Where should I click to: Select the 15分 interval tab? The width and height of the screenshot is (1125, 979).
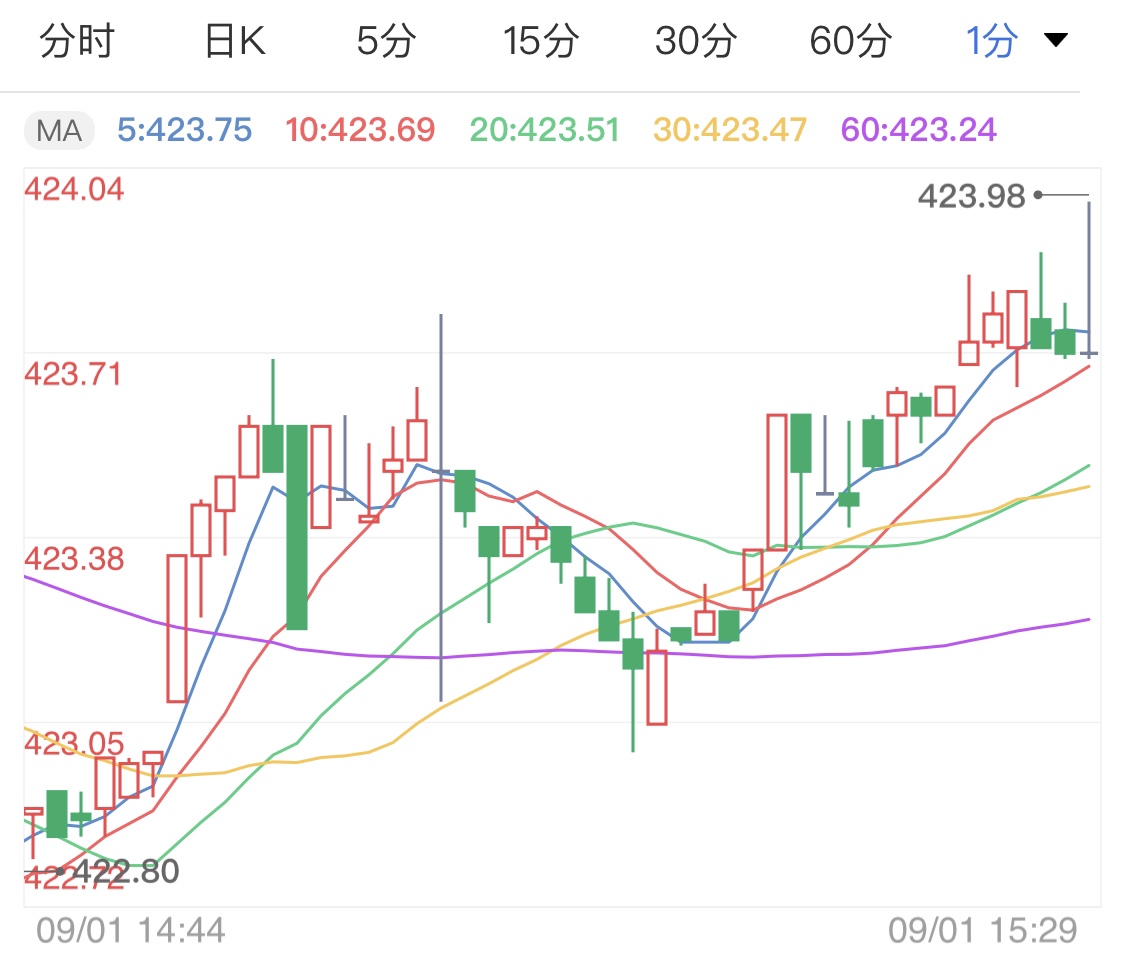540,40
